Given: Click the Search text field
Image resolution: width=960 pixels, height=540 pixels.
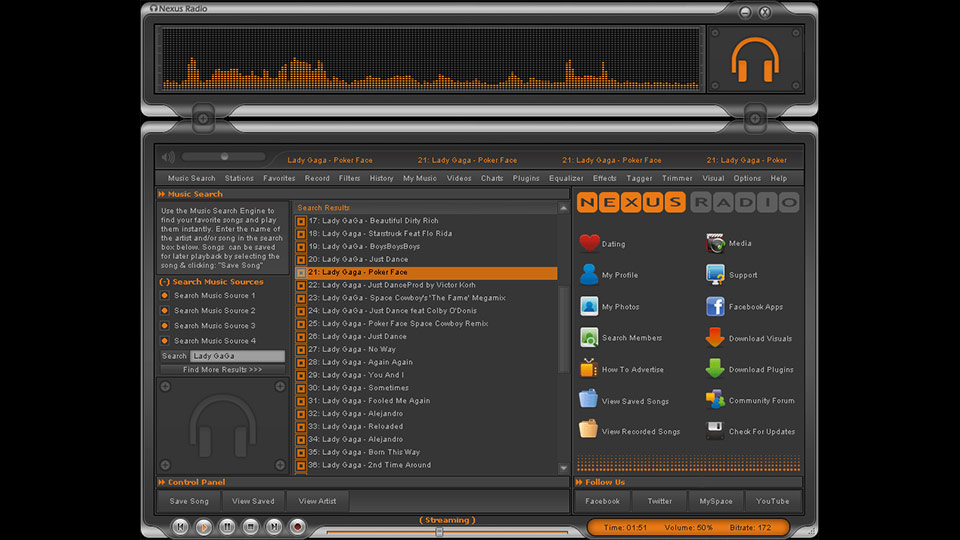Looking at the screenshot, I should [237, 356].
